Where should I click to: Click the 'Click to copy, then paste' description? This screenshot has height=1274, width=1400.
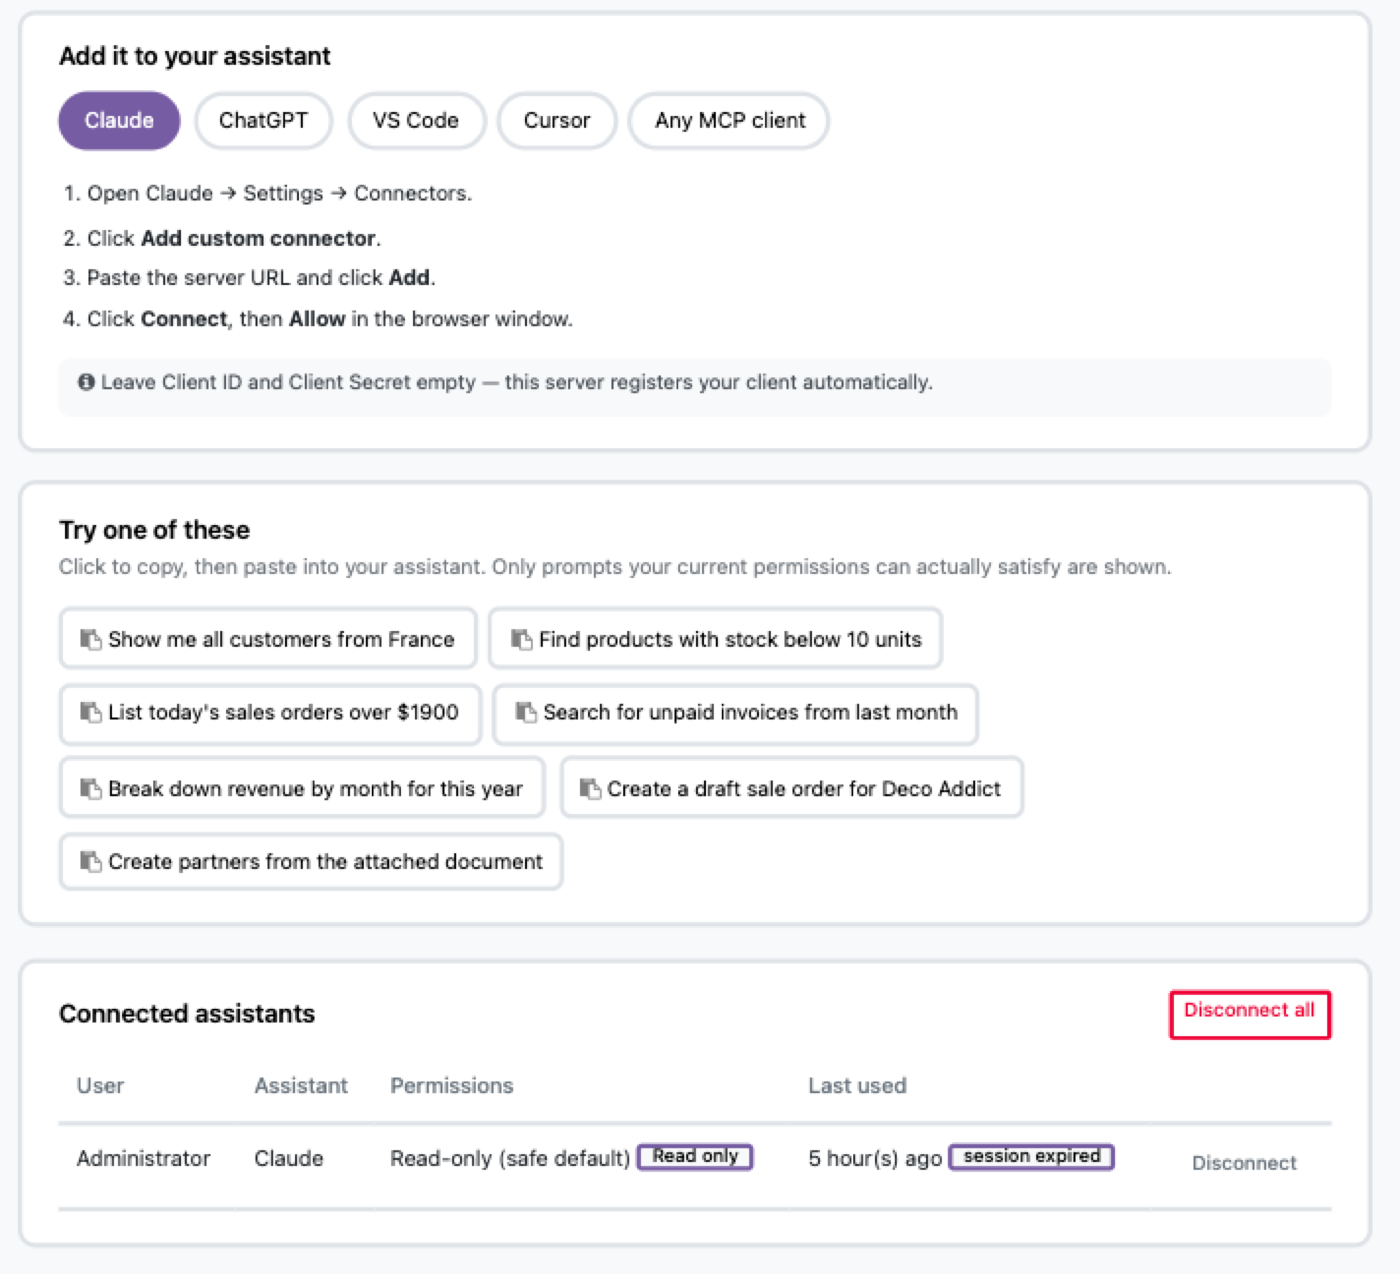point(614,567)
